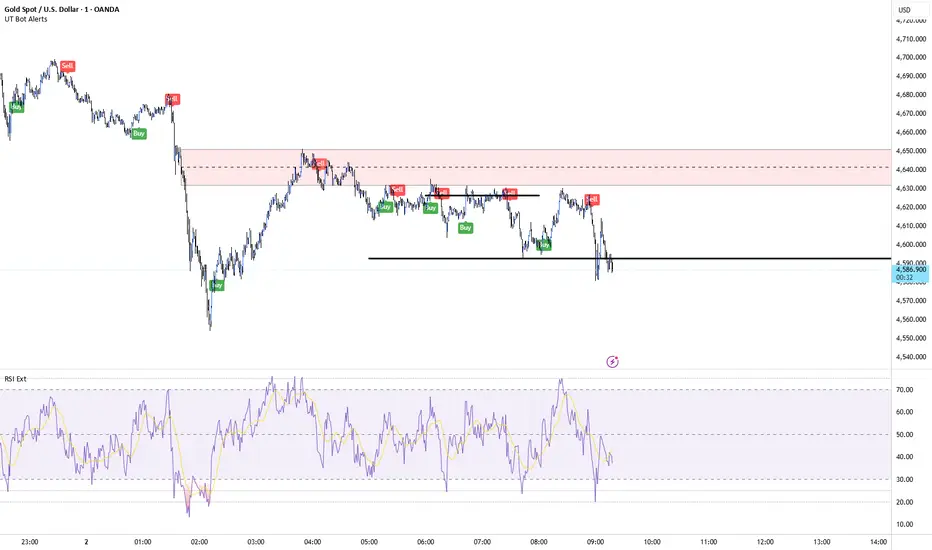Click the UT Bot Alerts indicator label

(x=26, y=19)
